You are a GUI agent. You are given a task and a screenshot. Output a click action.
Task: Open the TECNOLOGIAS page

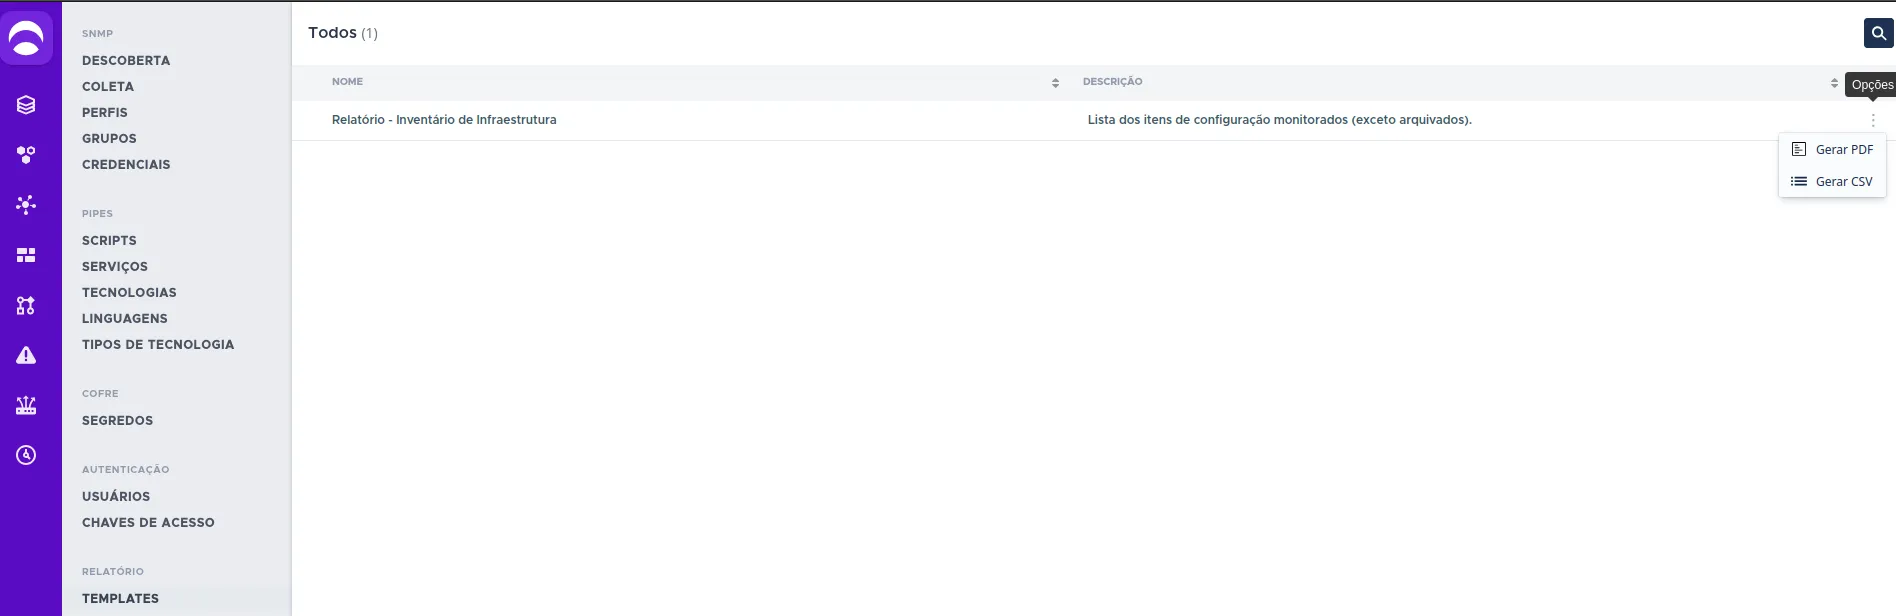point(129,293)
